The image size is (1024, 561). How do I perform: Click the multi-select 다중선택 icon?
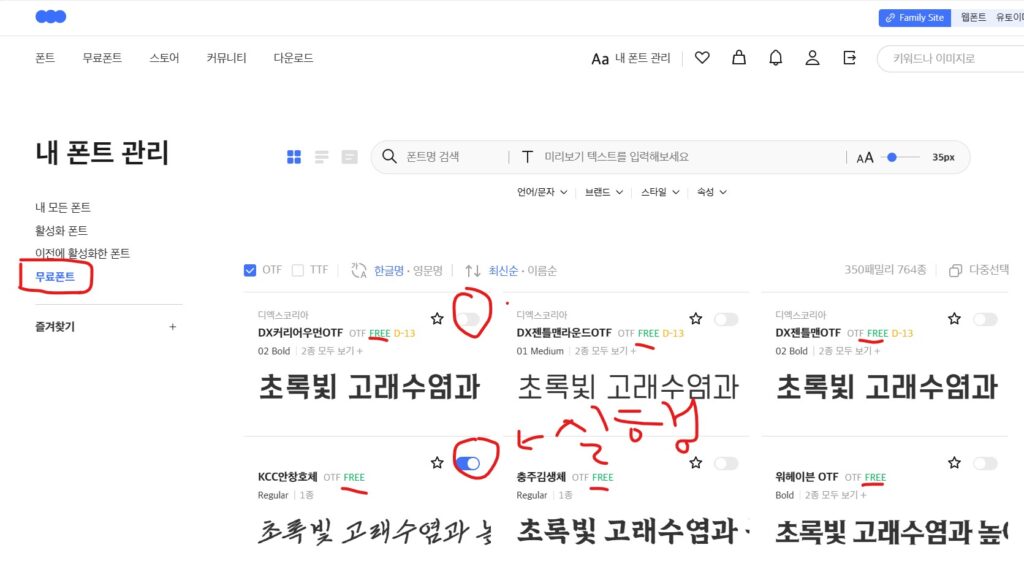[x=955, y=270]
